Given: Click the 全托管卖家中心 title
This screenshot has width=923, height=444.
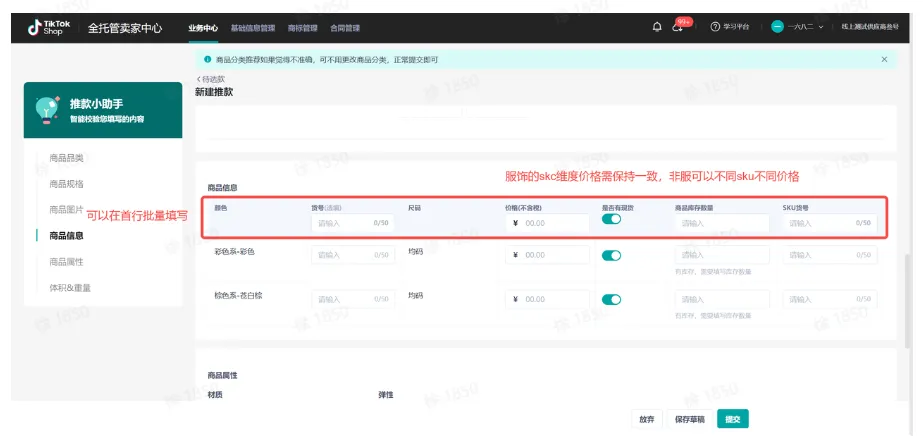Looking at the screenshot, I should coord(125,28).
